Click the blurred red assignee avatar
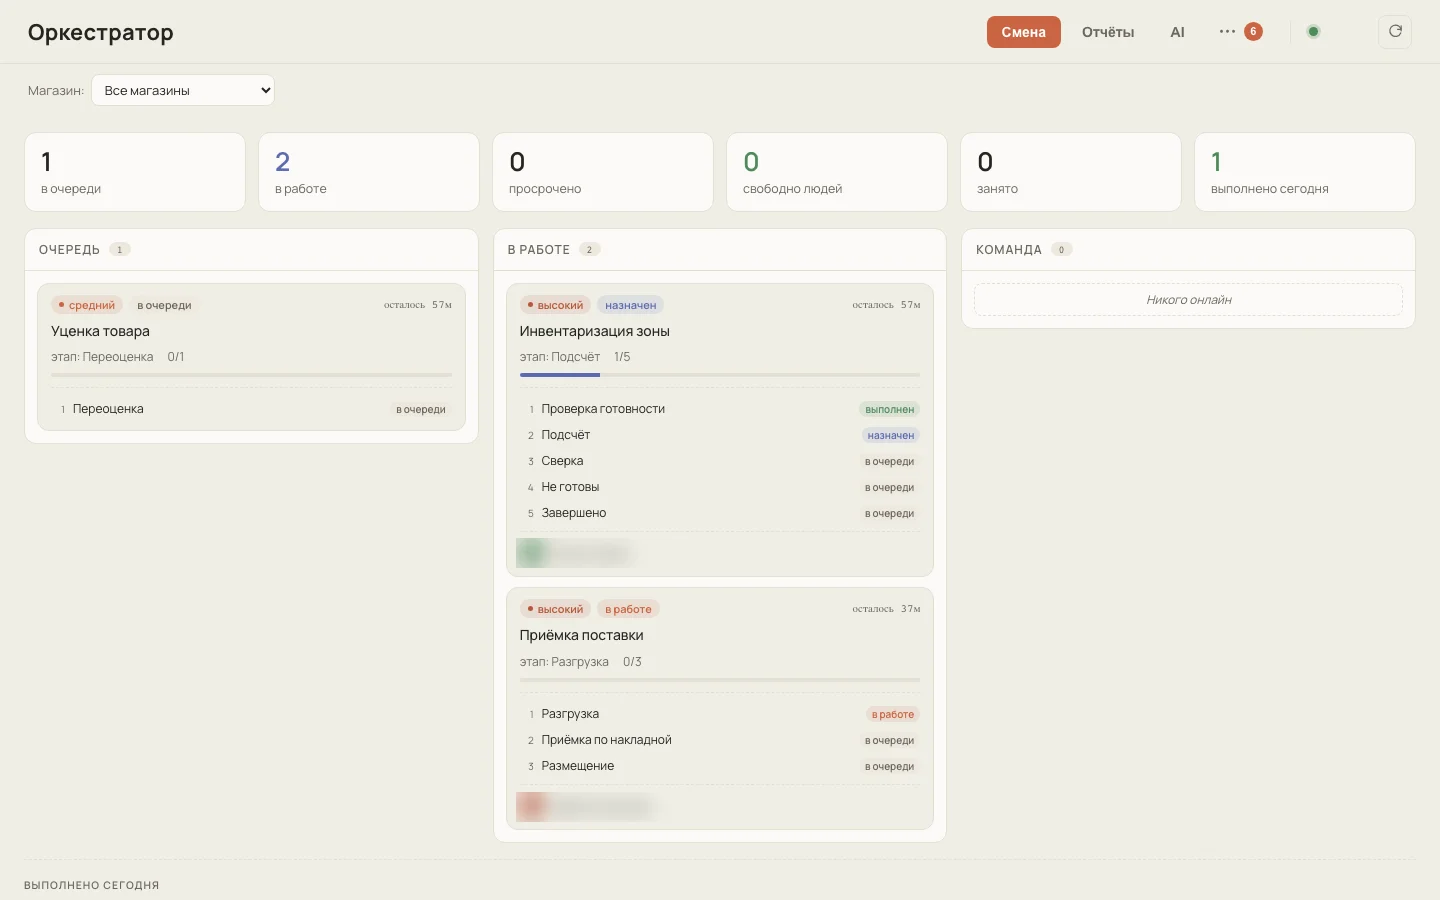Image resolution: width=1440 pixels, height=900 pixels. tap(533, 806)
